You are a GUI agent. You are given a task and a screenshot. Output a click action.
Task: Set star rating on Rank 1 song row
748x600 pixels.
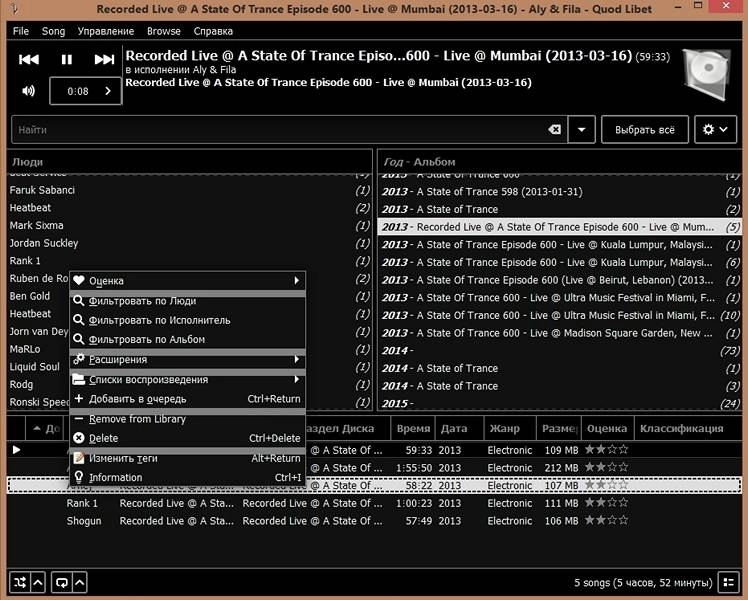coord(606,502)
